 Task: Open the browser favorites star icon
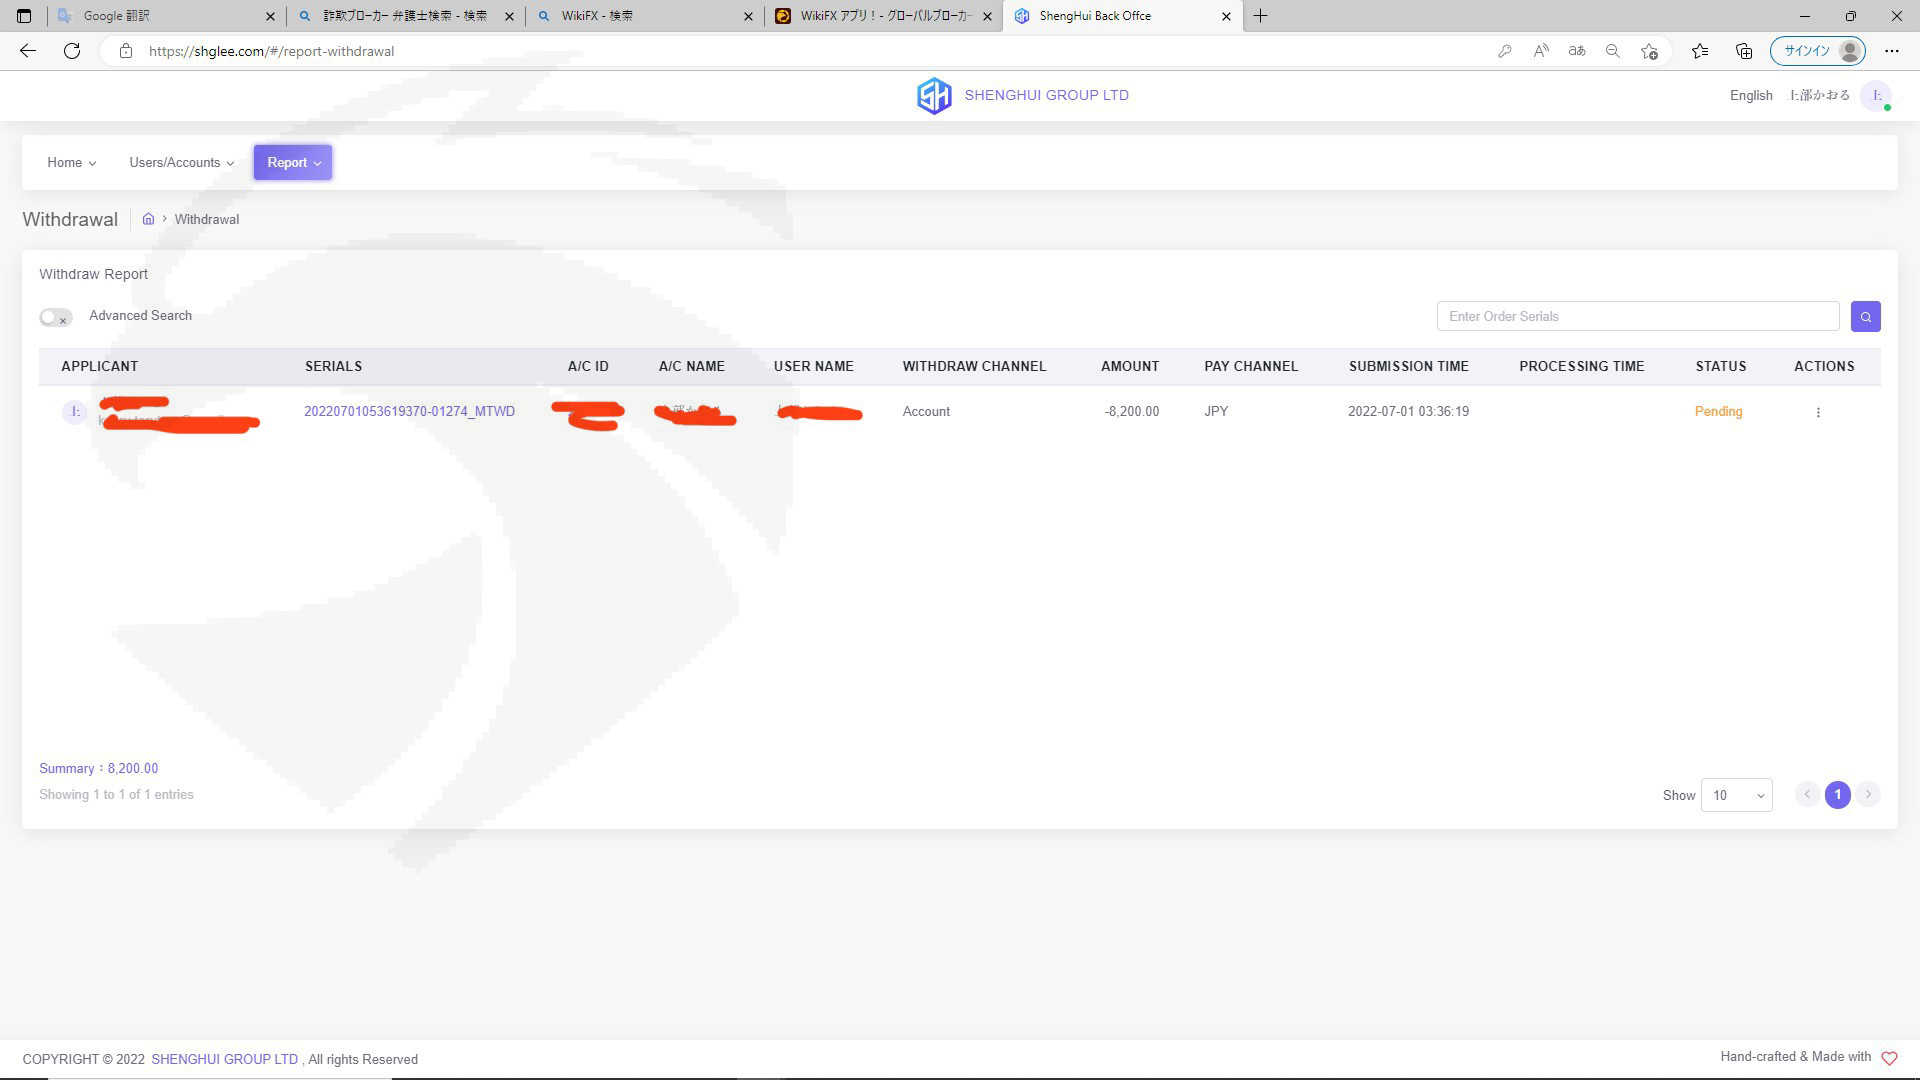pyautogui.click(x=1699, y=51)
